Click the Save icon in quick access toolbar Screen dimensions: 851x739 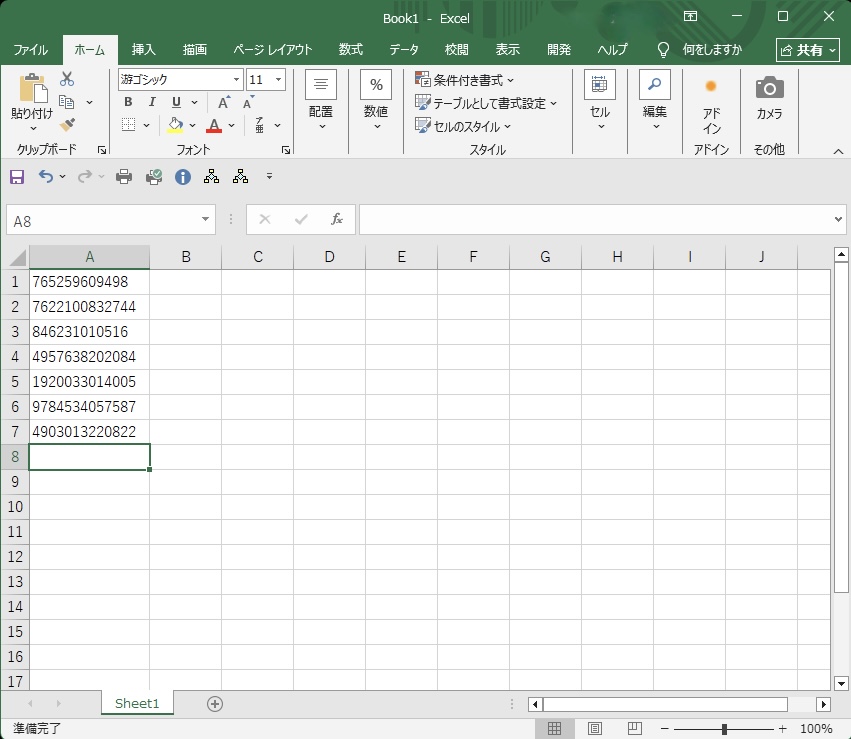click(16, 177)
